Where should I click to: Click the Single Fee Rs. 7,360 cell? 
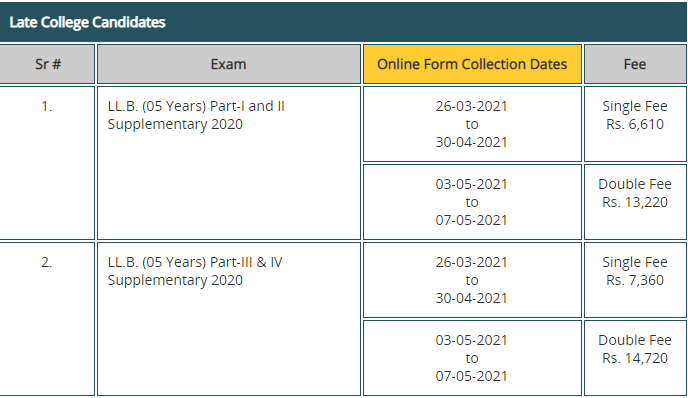(x=635, y=280)
